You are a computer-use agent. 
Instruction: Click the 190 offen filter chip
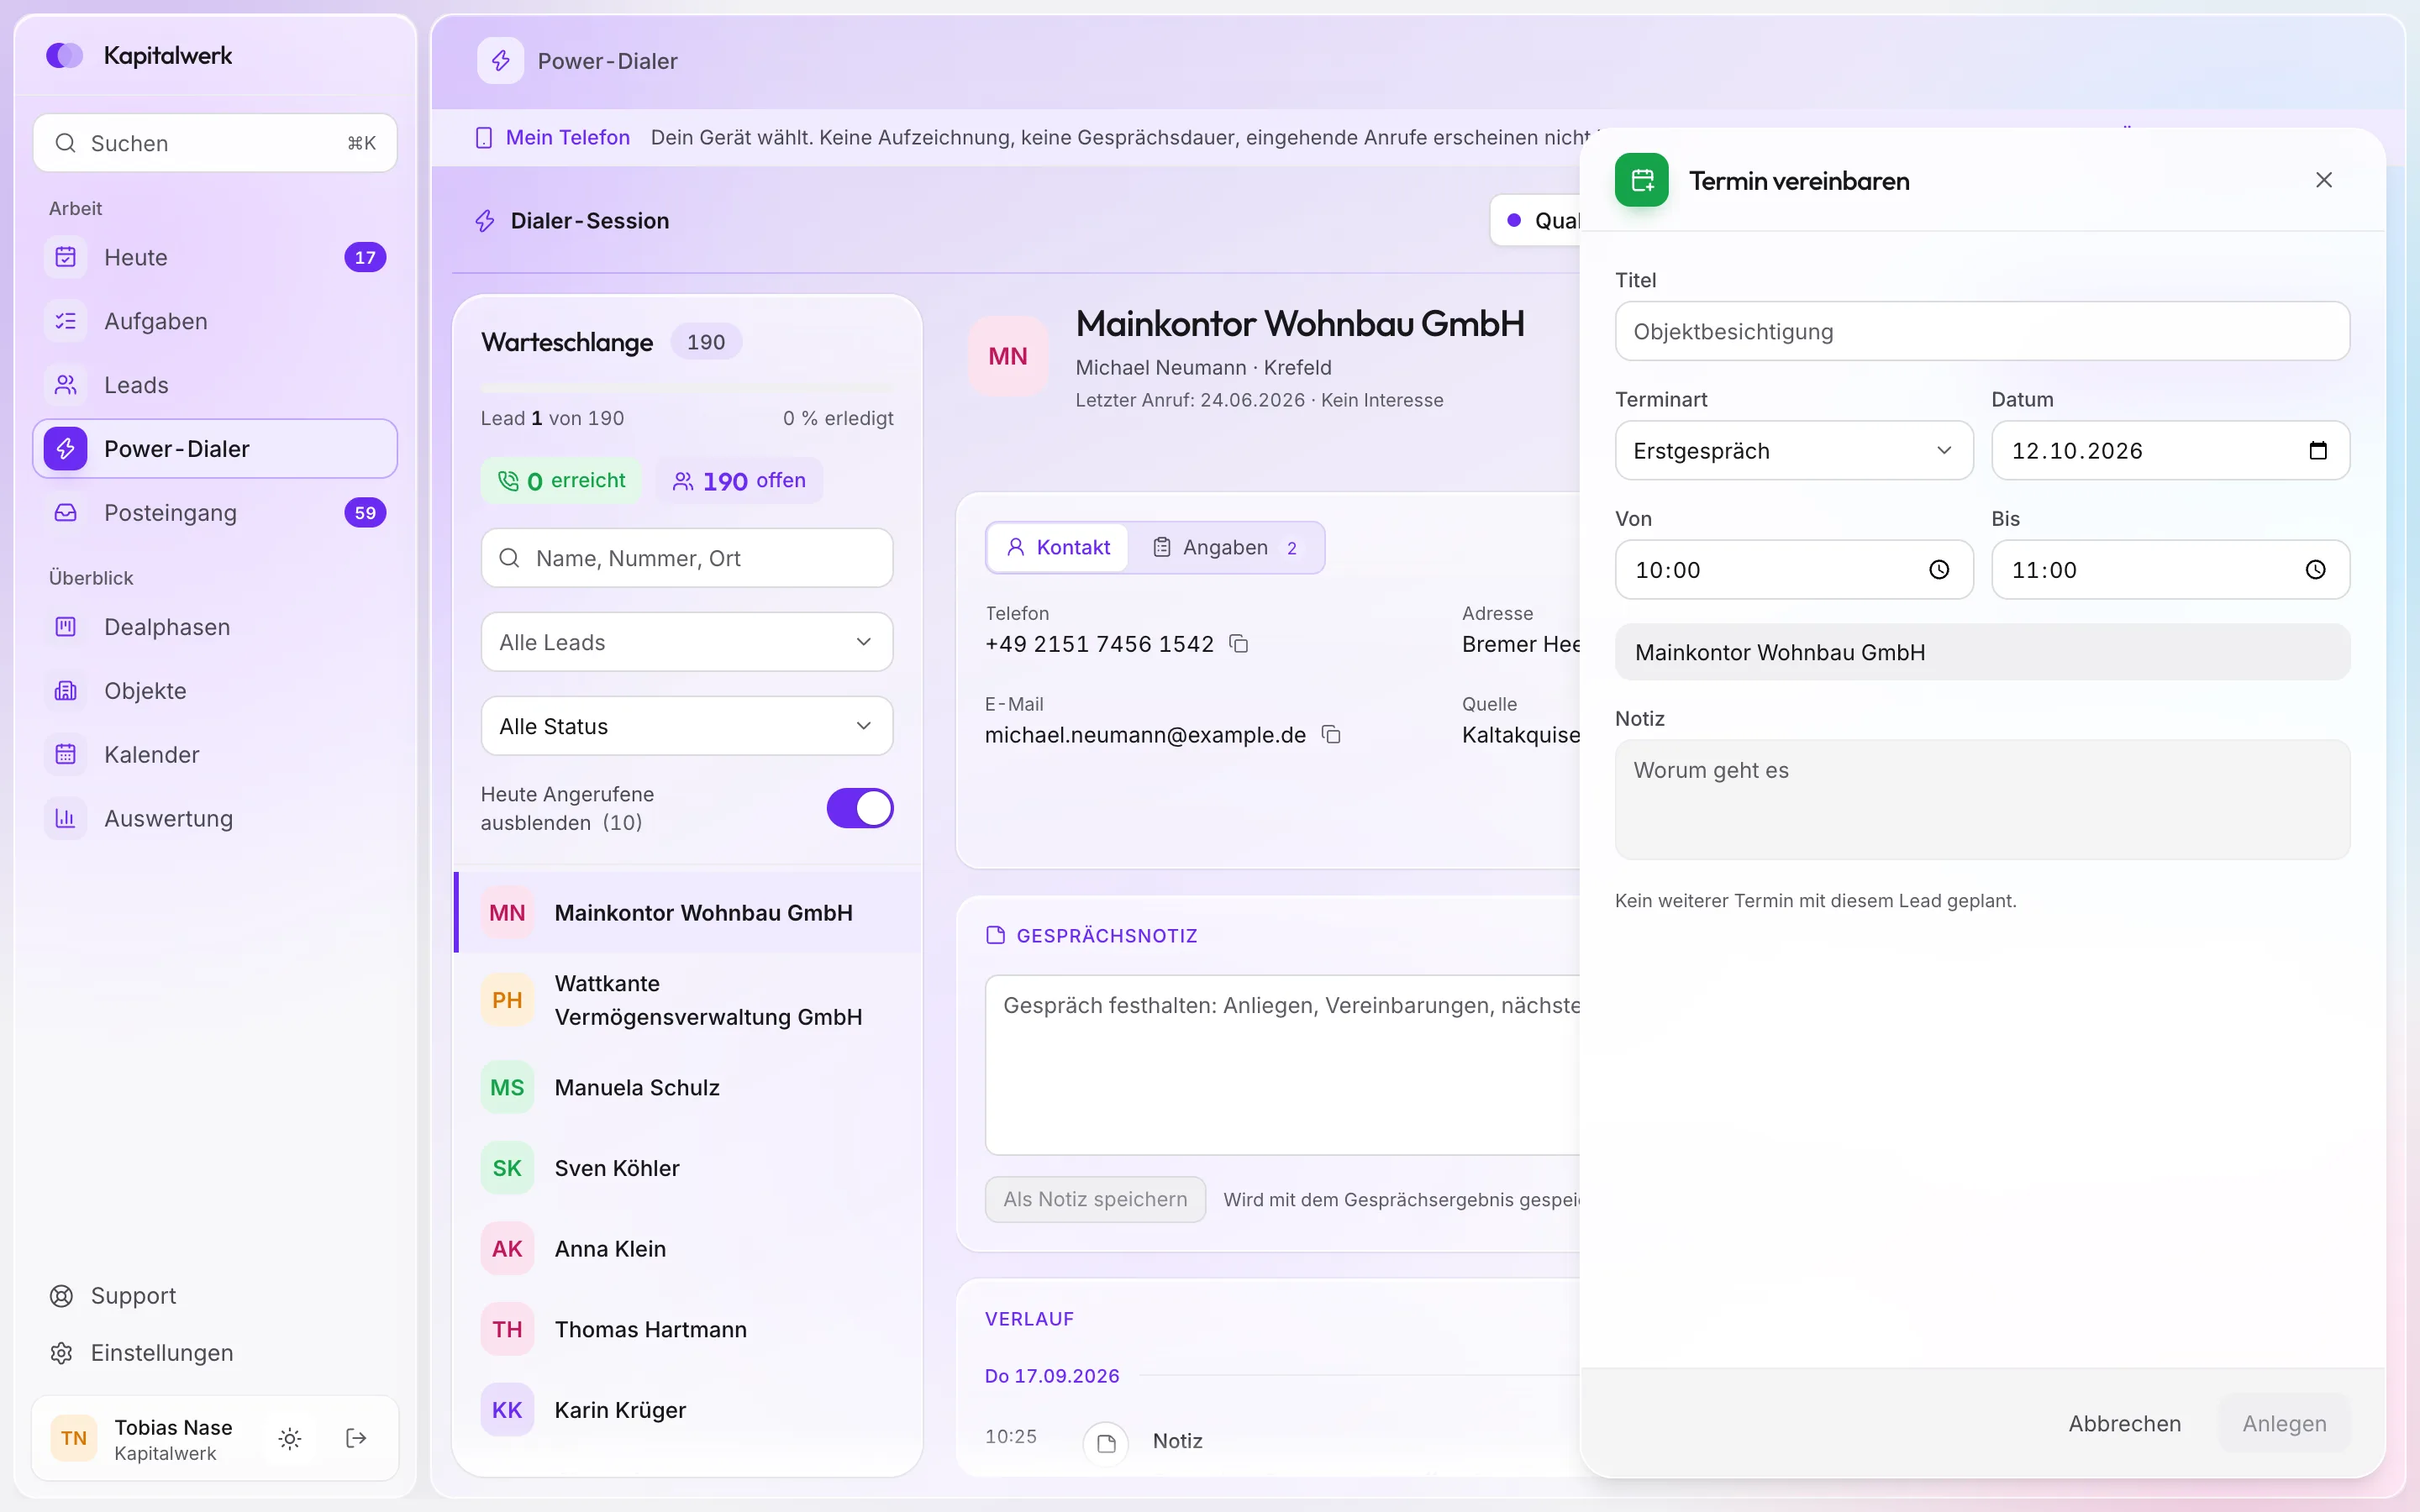click(x=739, y=481)
